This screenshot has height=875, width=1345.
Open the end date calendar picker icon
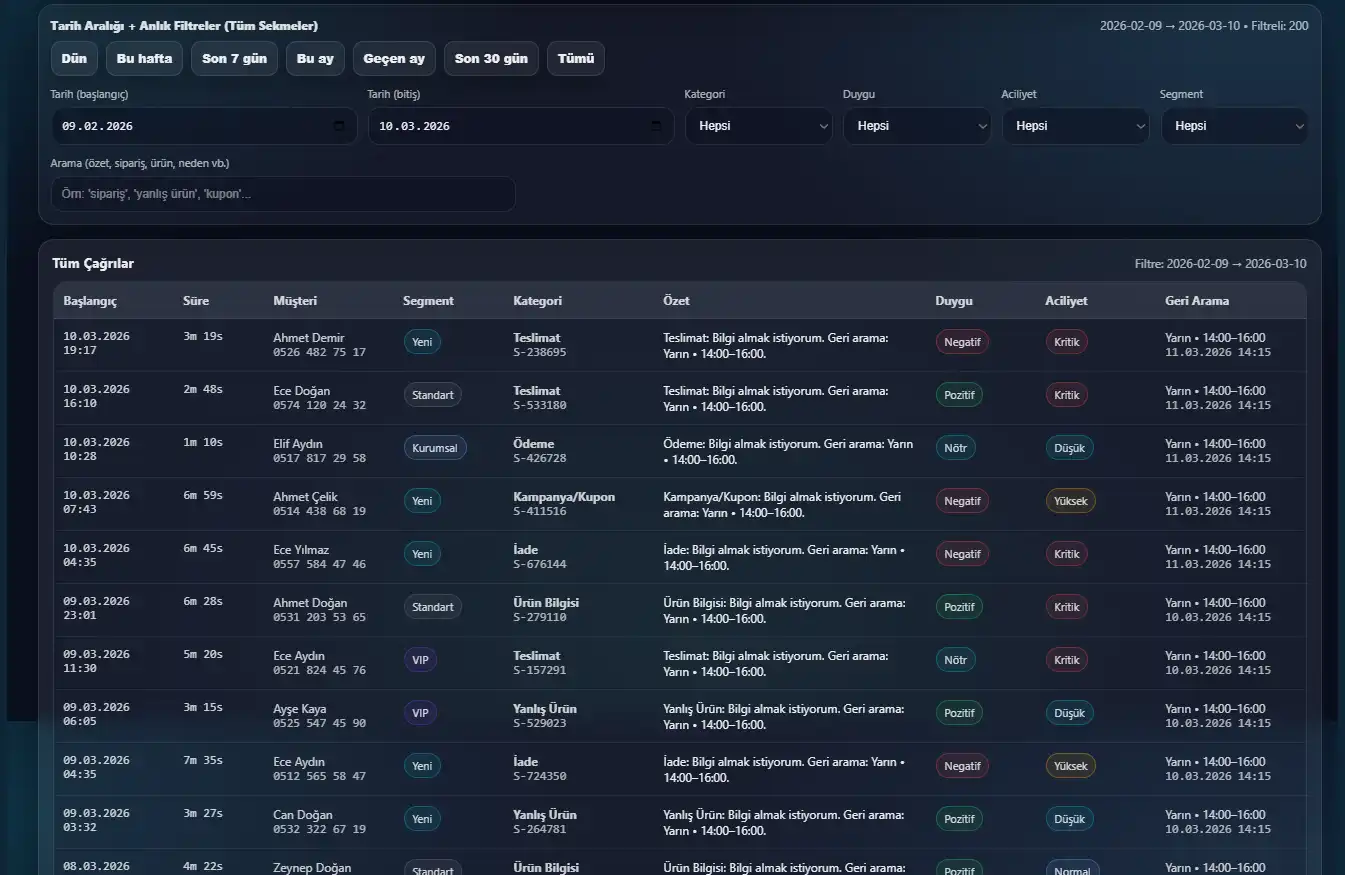click(x=656, y=126)
